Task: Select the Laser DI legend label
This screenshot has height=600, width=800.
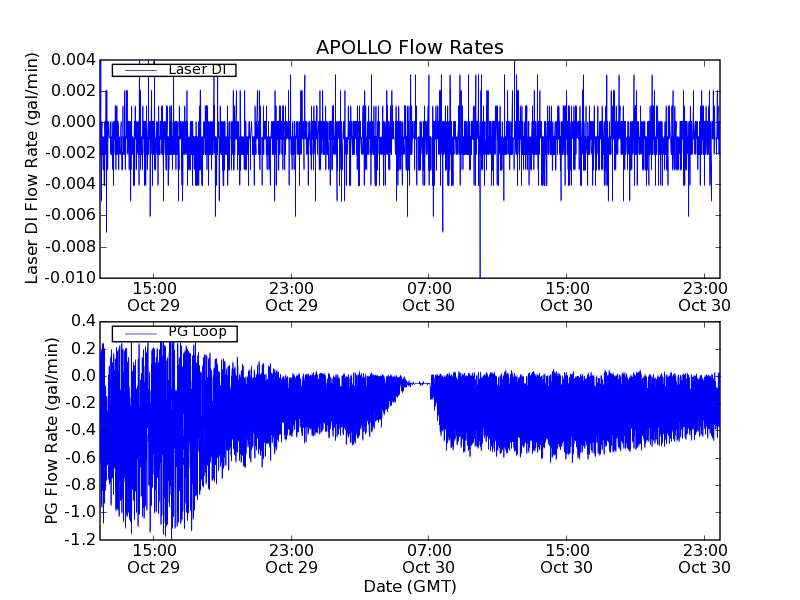Action: [197, 70]
